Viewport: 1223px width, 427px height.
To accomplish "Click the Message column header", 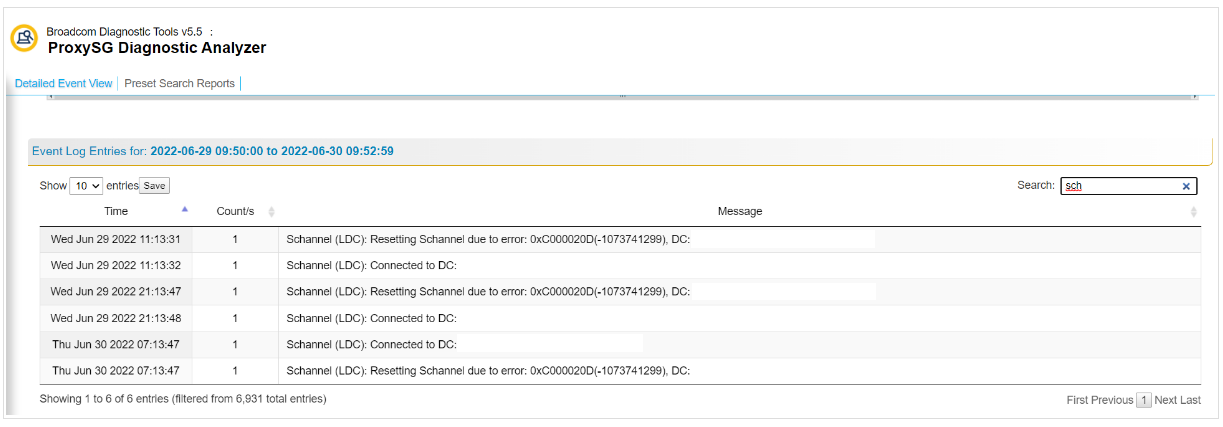I will (x=740, y=212).
